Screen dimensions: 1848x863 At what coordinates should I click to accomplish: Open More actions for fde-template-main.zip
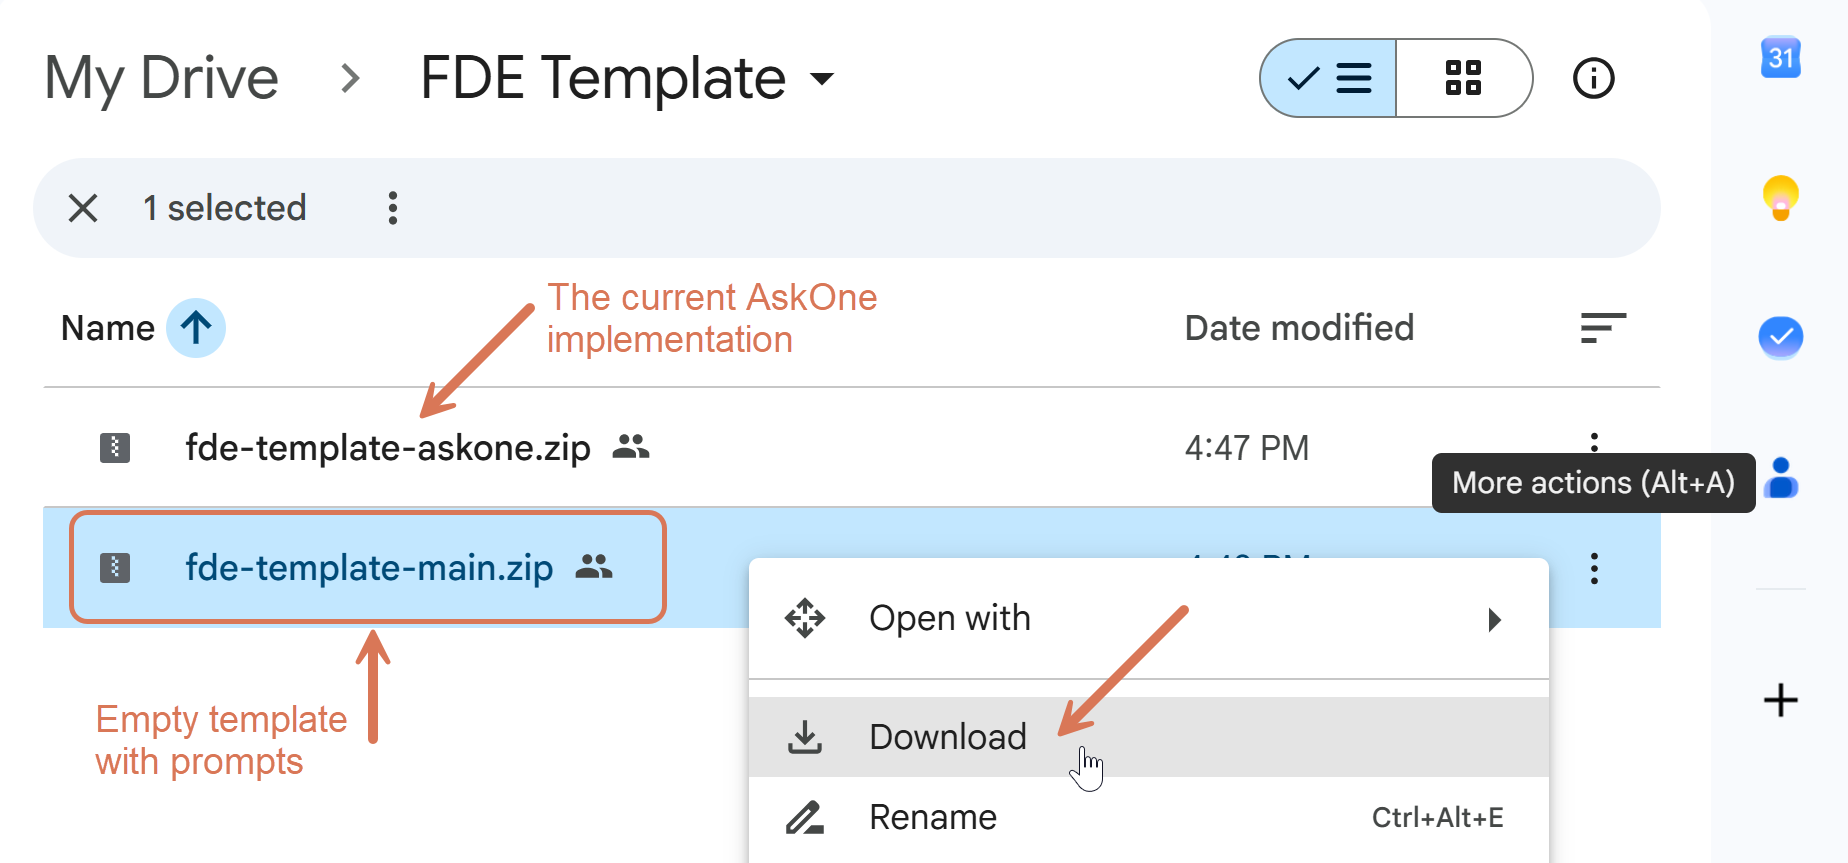click(x=1594, y=568)
